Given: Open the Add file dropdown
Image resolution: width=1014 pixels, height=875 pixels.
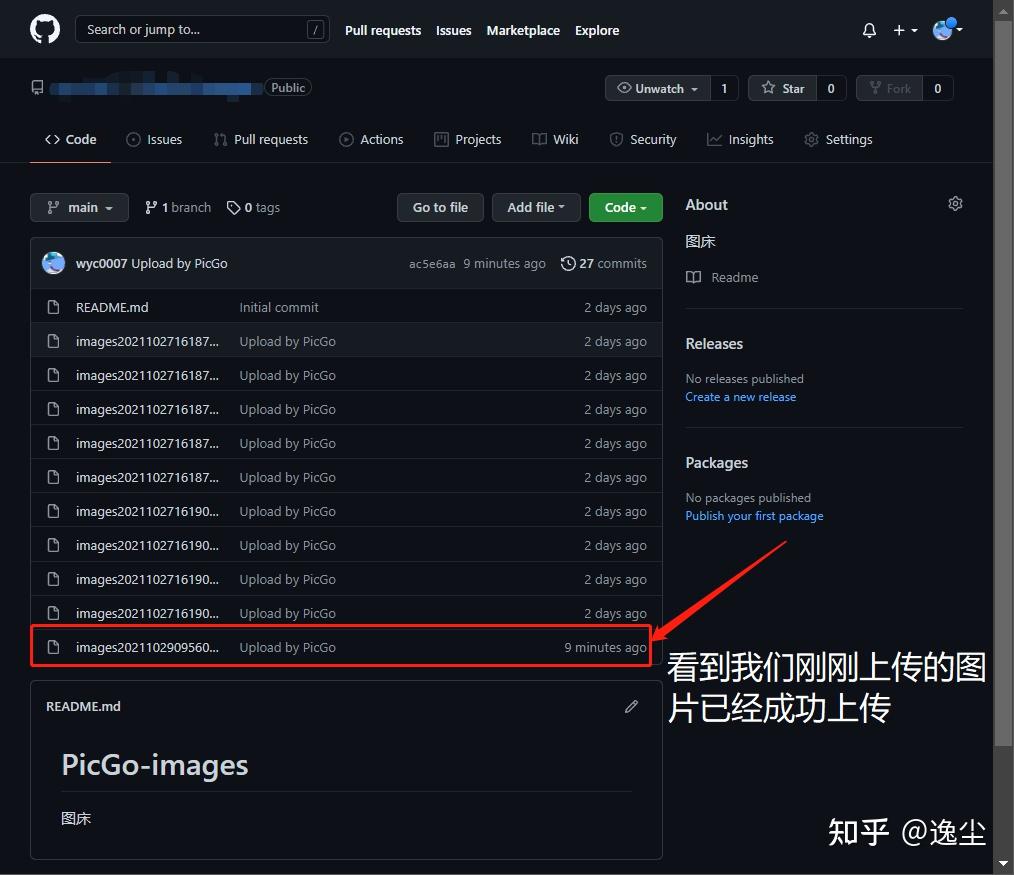Looking at the screenshot, I should pos(536,207).
